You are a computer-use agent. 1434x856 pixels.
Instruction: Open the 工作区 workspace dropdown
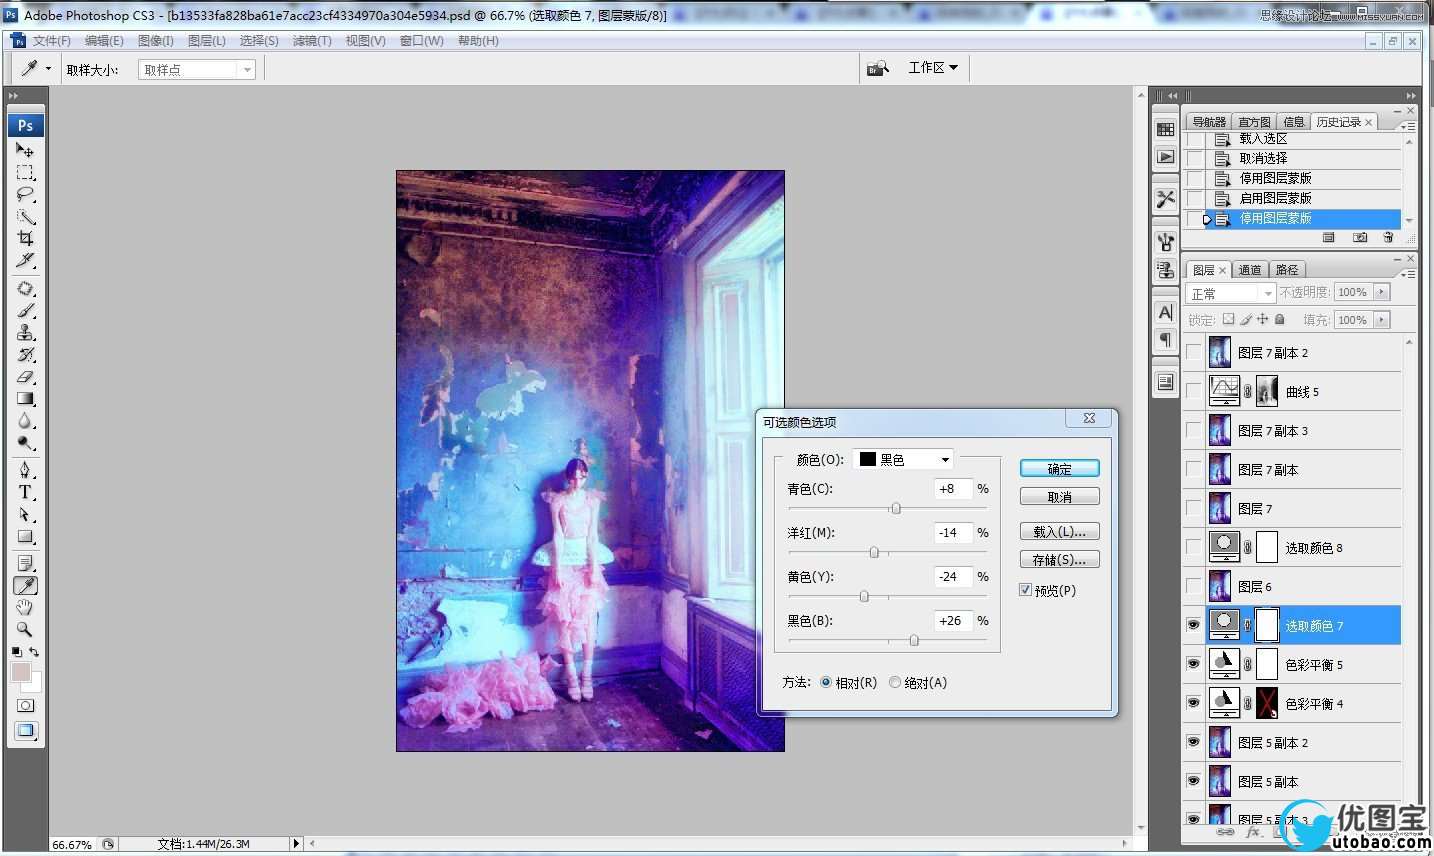click(x=933, y=67)
